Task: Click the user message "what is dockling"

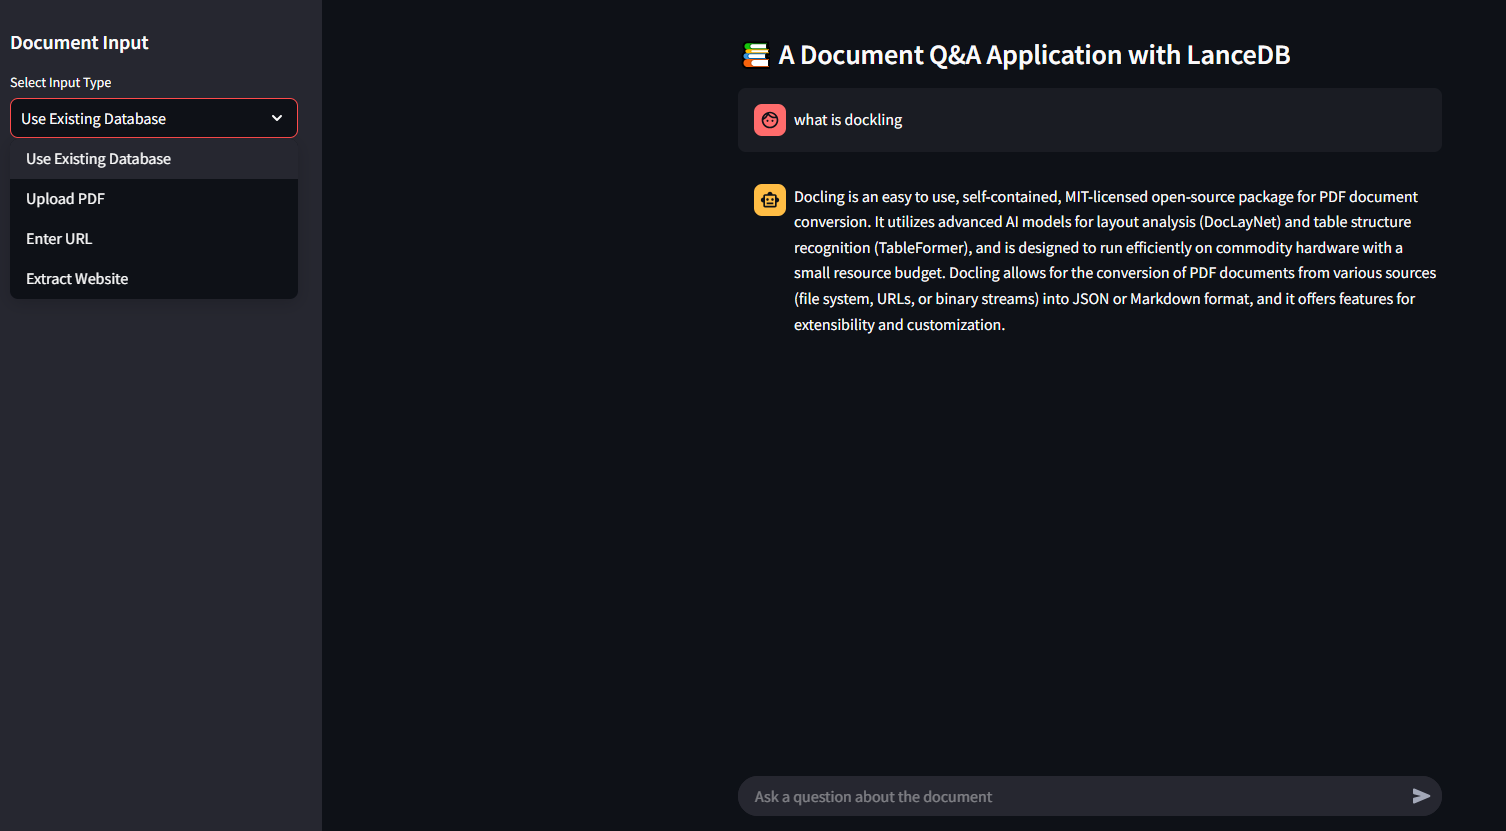Action: coord(848,120)
